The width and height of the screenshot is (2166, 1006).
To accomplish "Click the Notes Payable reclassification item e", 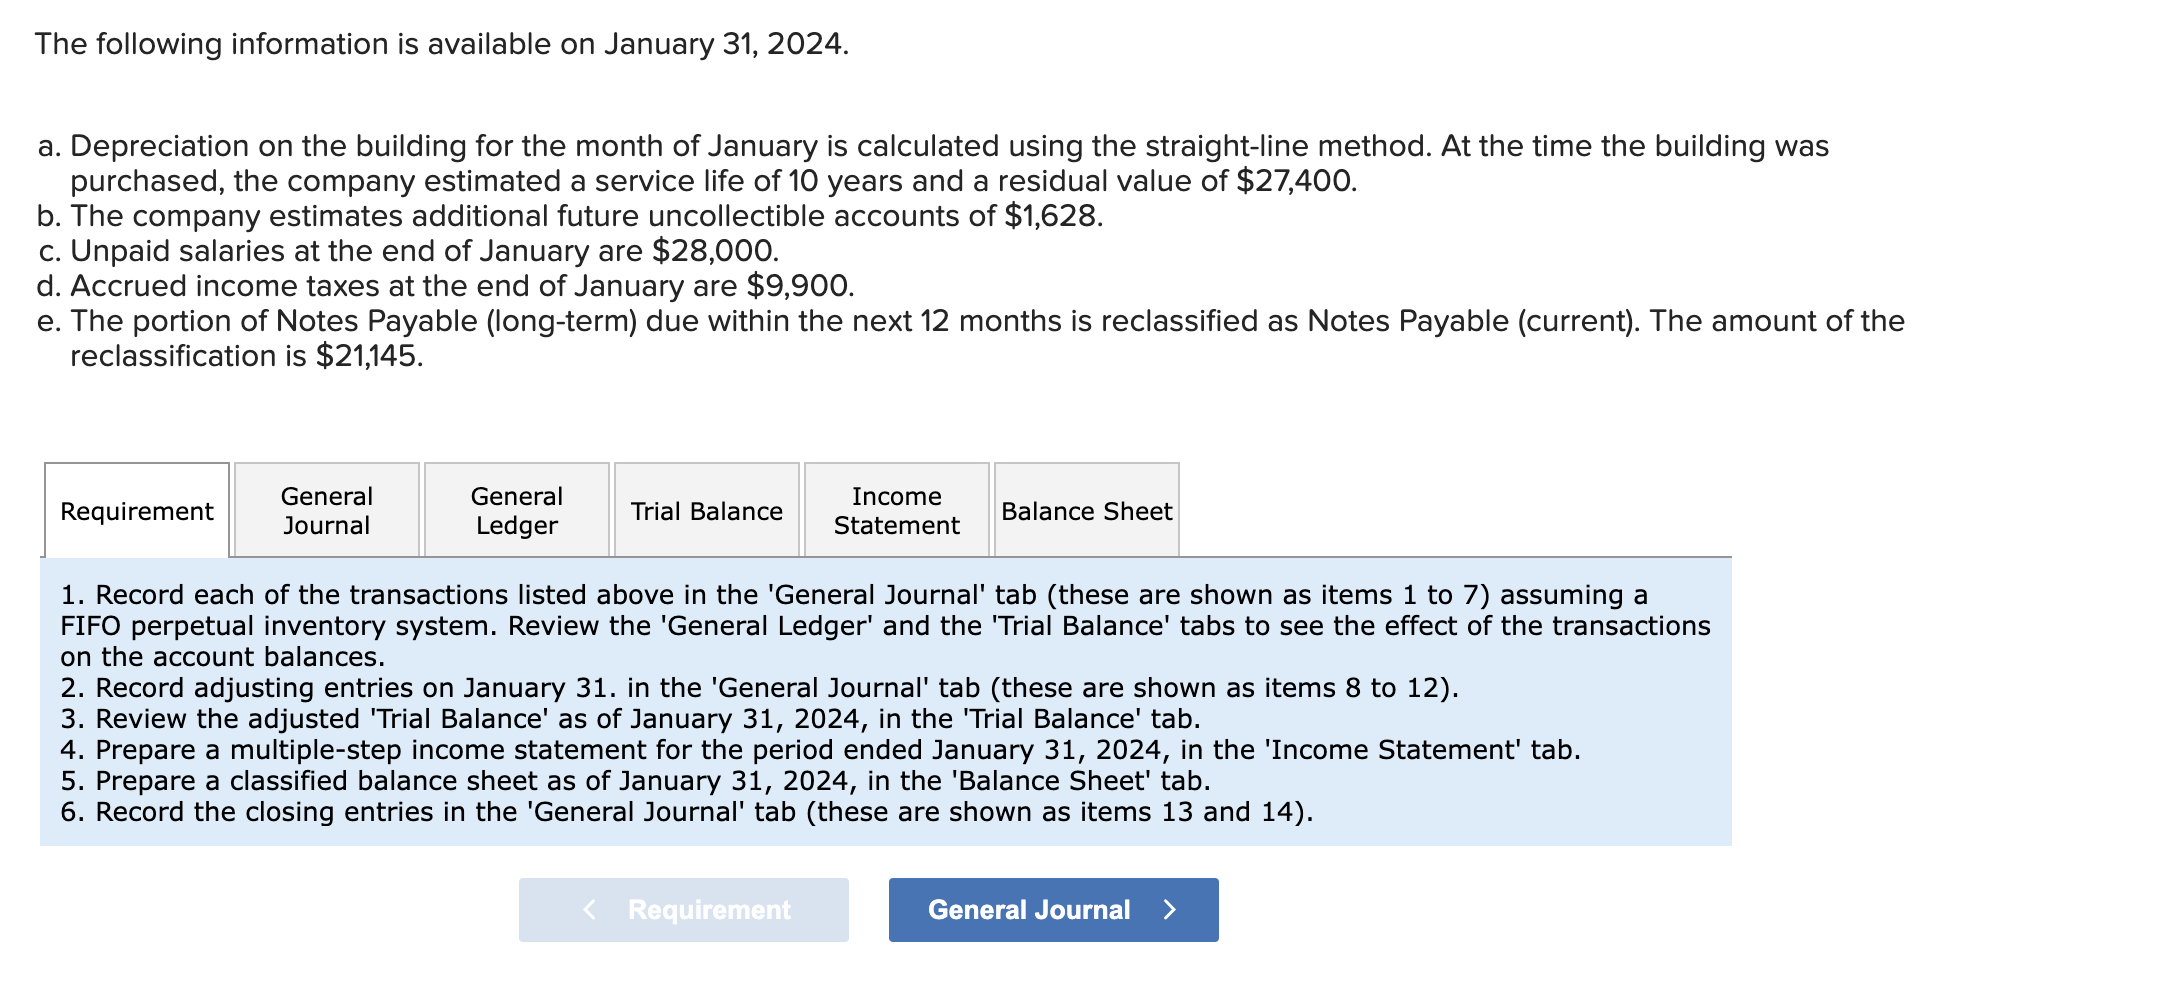I will [970, 321].
